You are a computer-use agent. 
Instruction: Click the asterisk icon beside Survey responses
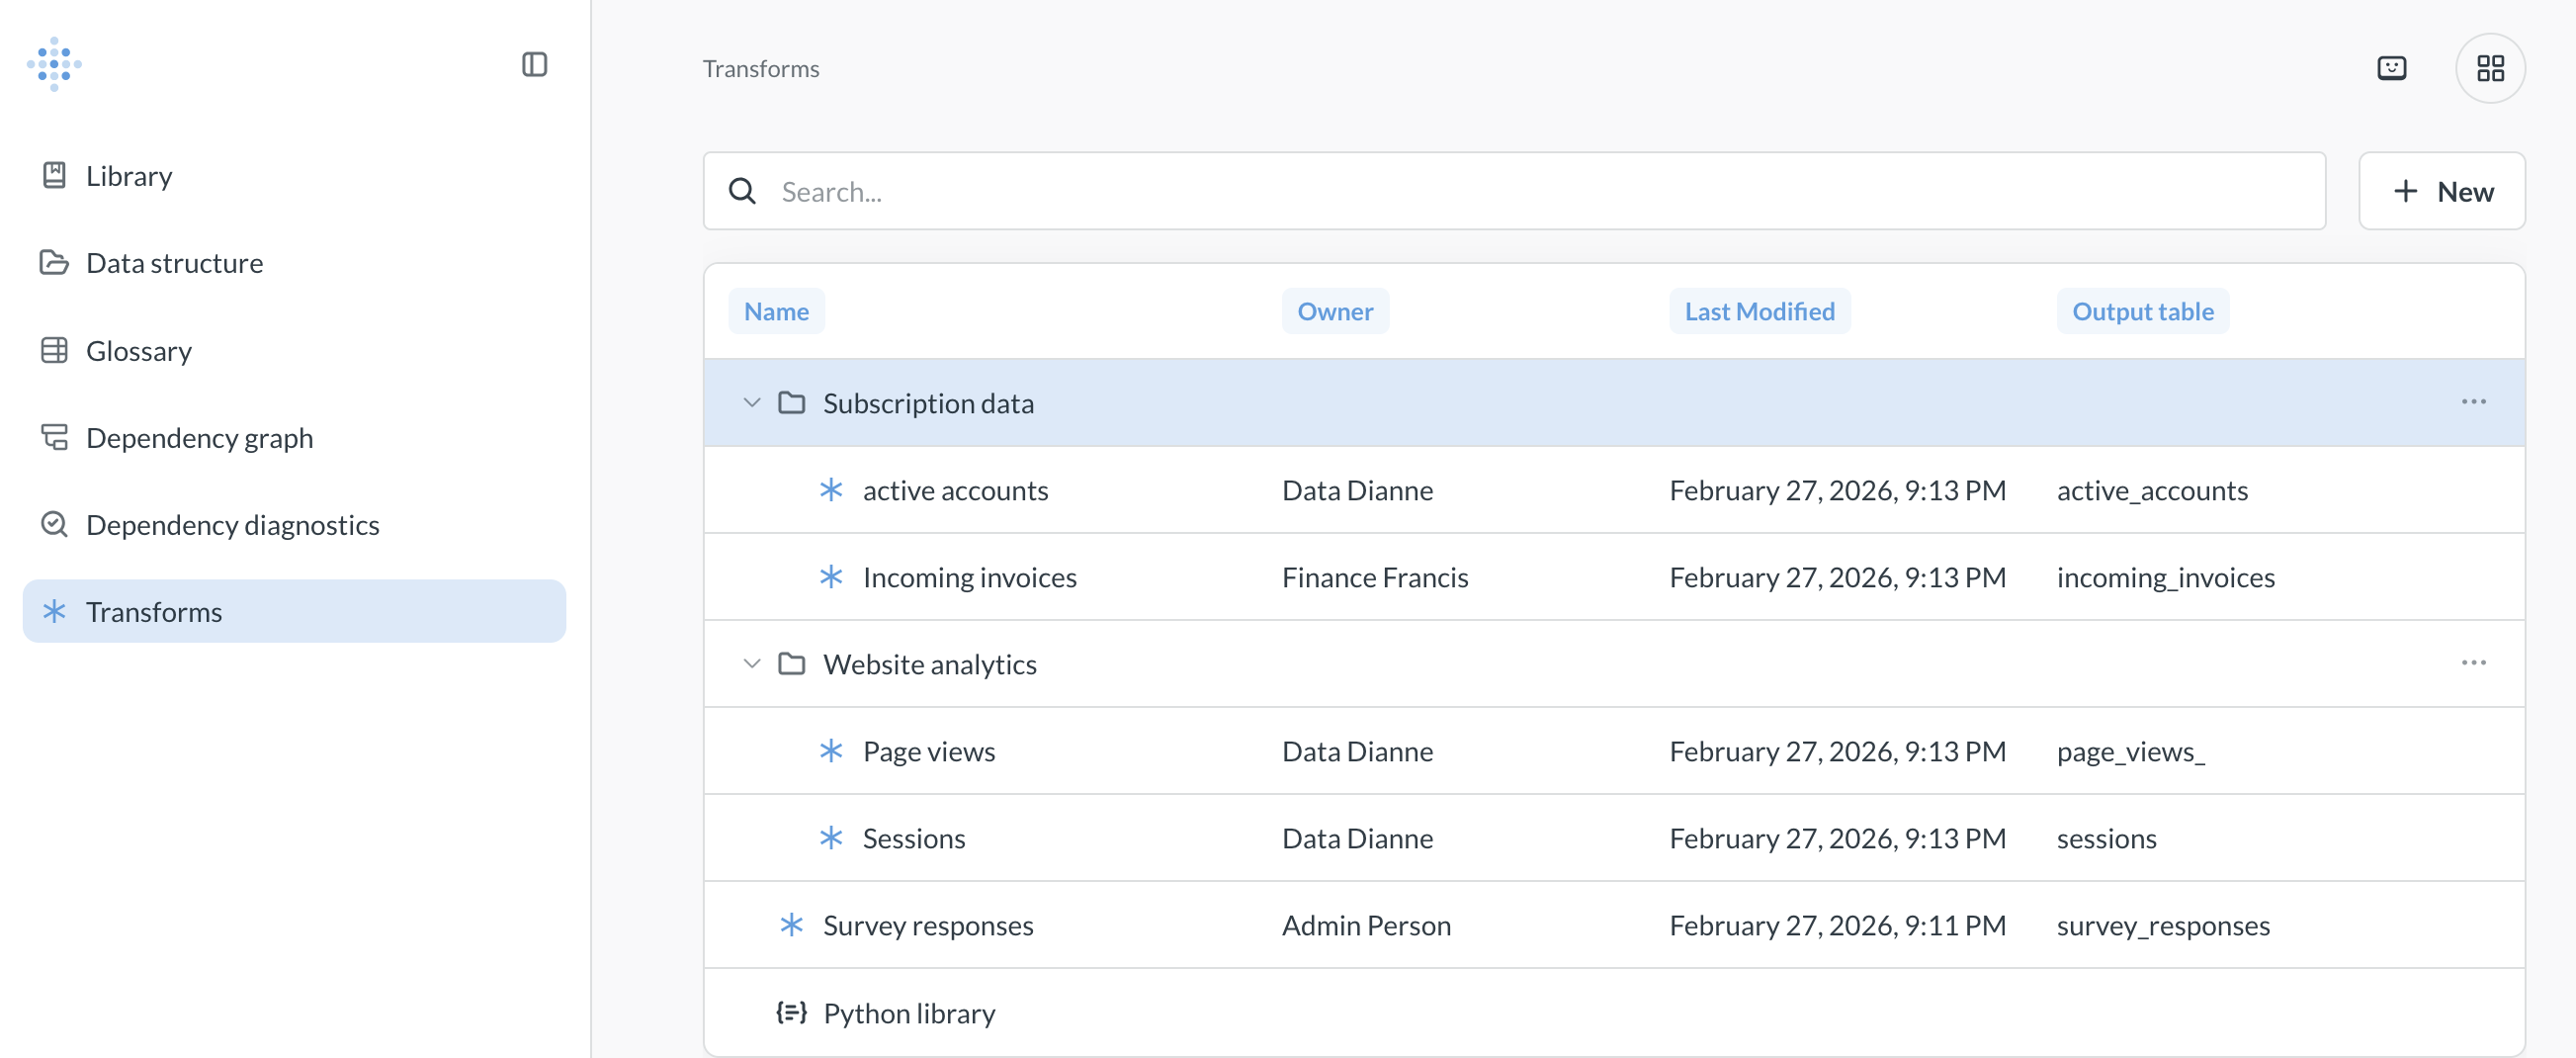point(791,925)
